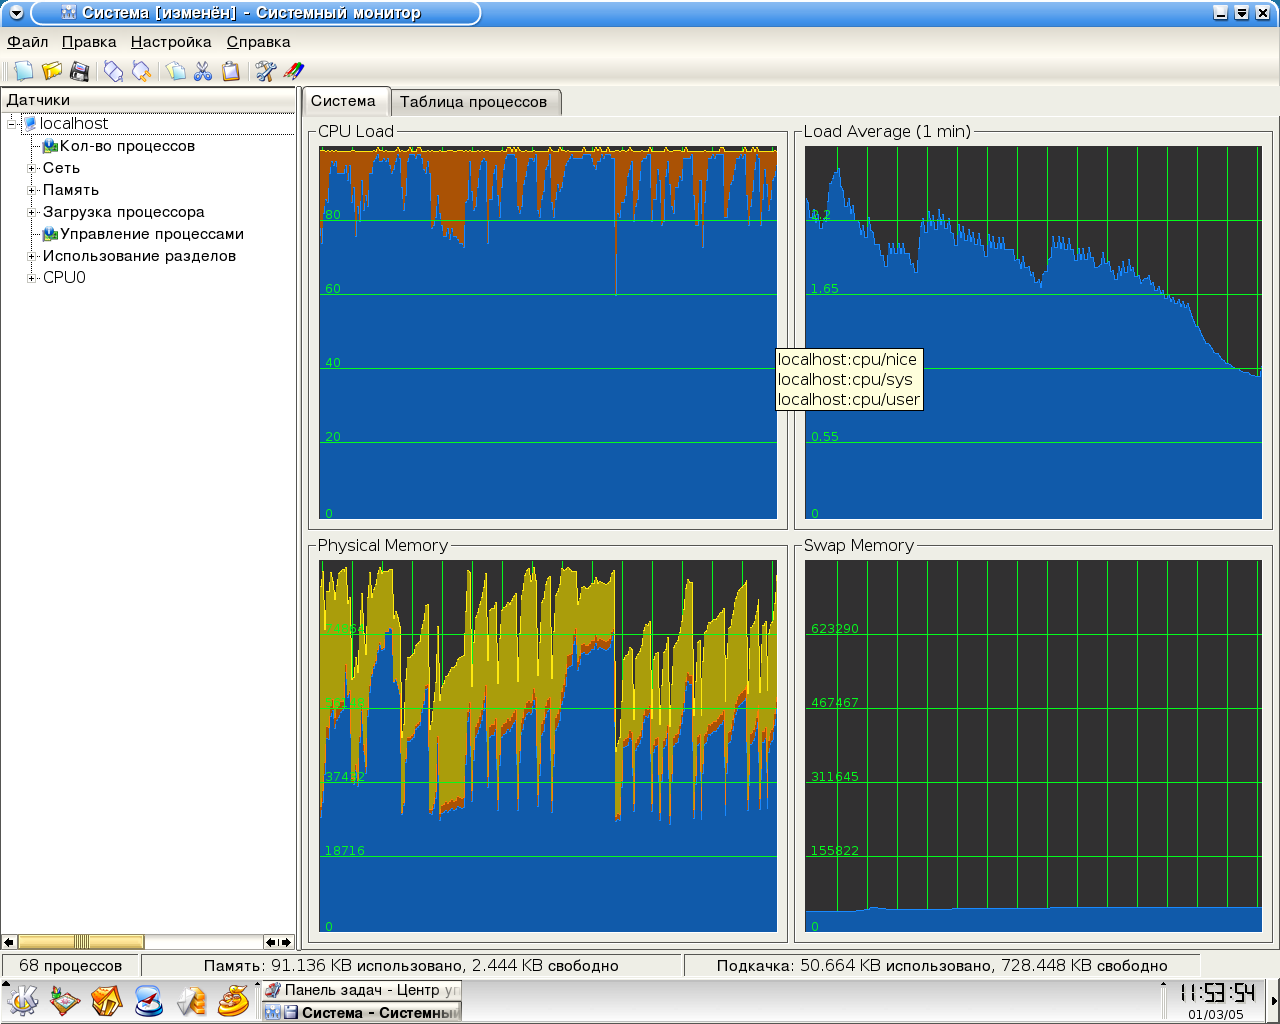Click inside the Physical Memory graph

(548, 746)
